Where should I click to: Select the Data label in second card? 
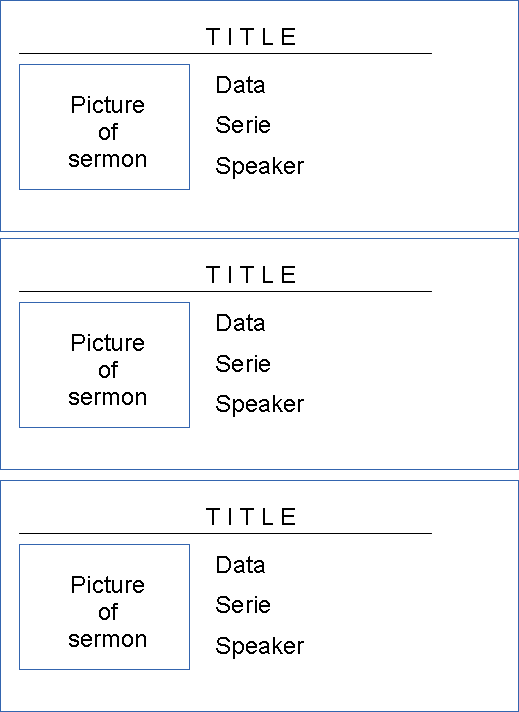240,323
